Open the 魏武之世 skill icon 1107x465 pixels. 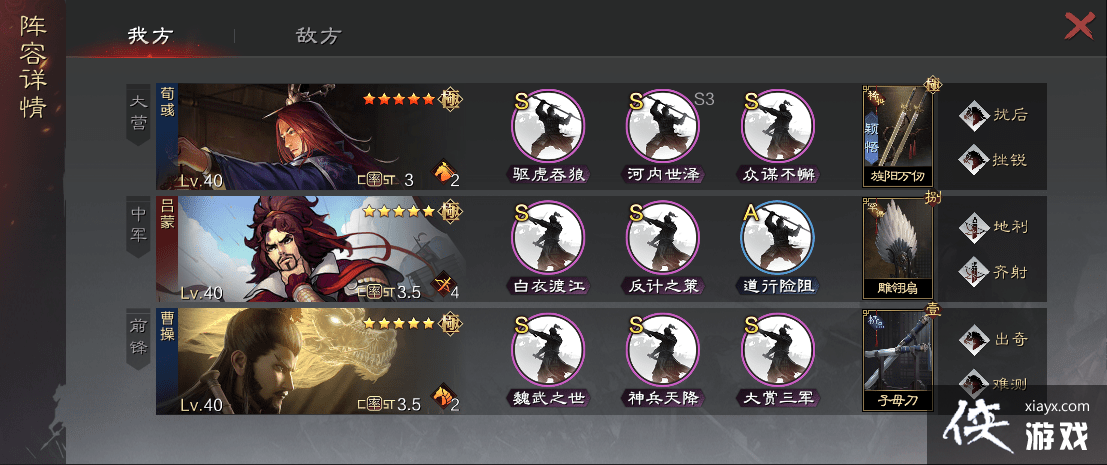548,350
